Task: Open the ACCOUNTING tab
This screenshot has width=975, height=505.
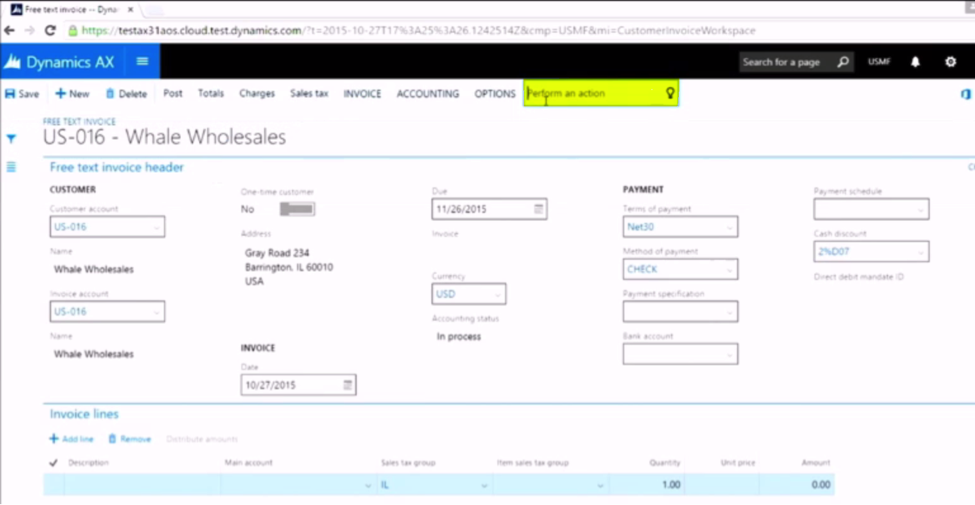Action: pos(428,94)
